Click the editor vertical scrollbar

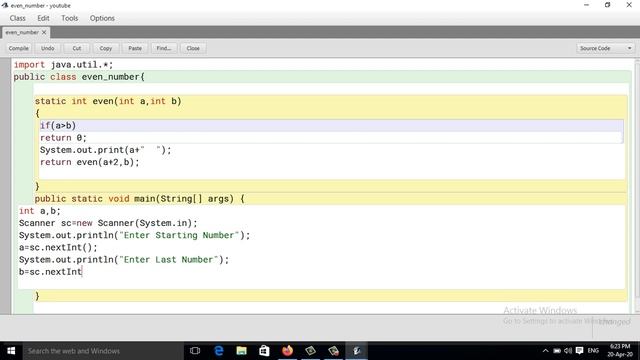pyautogui.click(x=637, y=186)
